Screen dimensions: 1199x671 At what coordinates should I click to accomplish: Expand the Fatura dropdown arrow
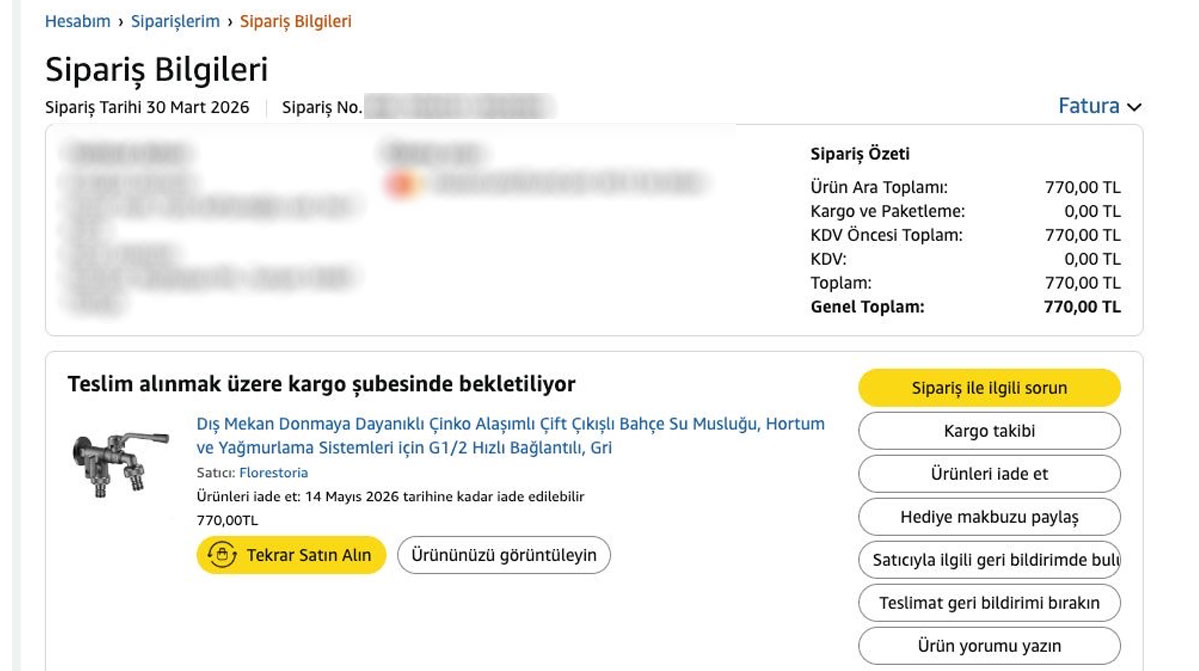pyautogui.click(x=1134, y=107)
